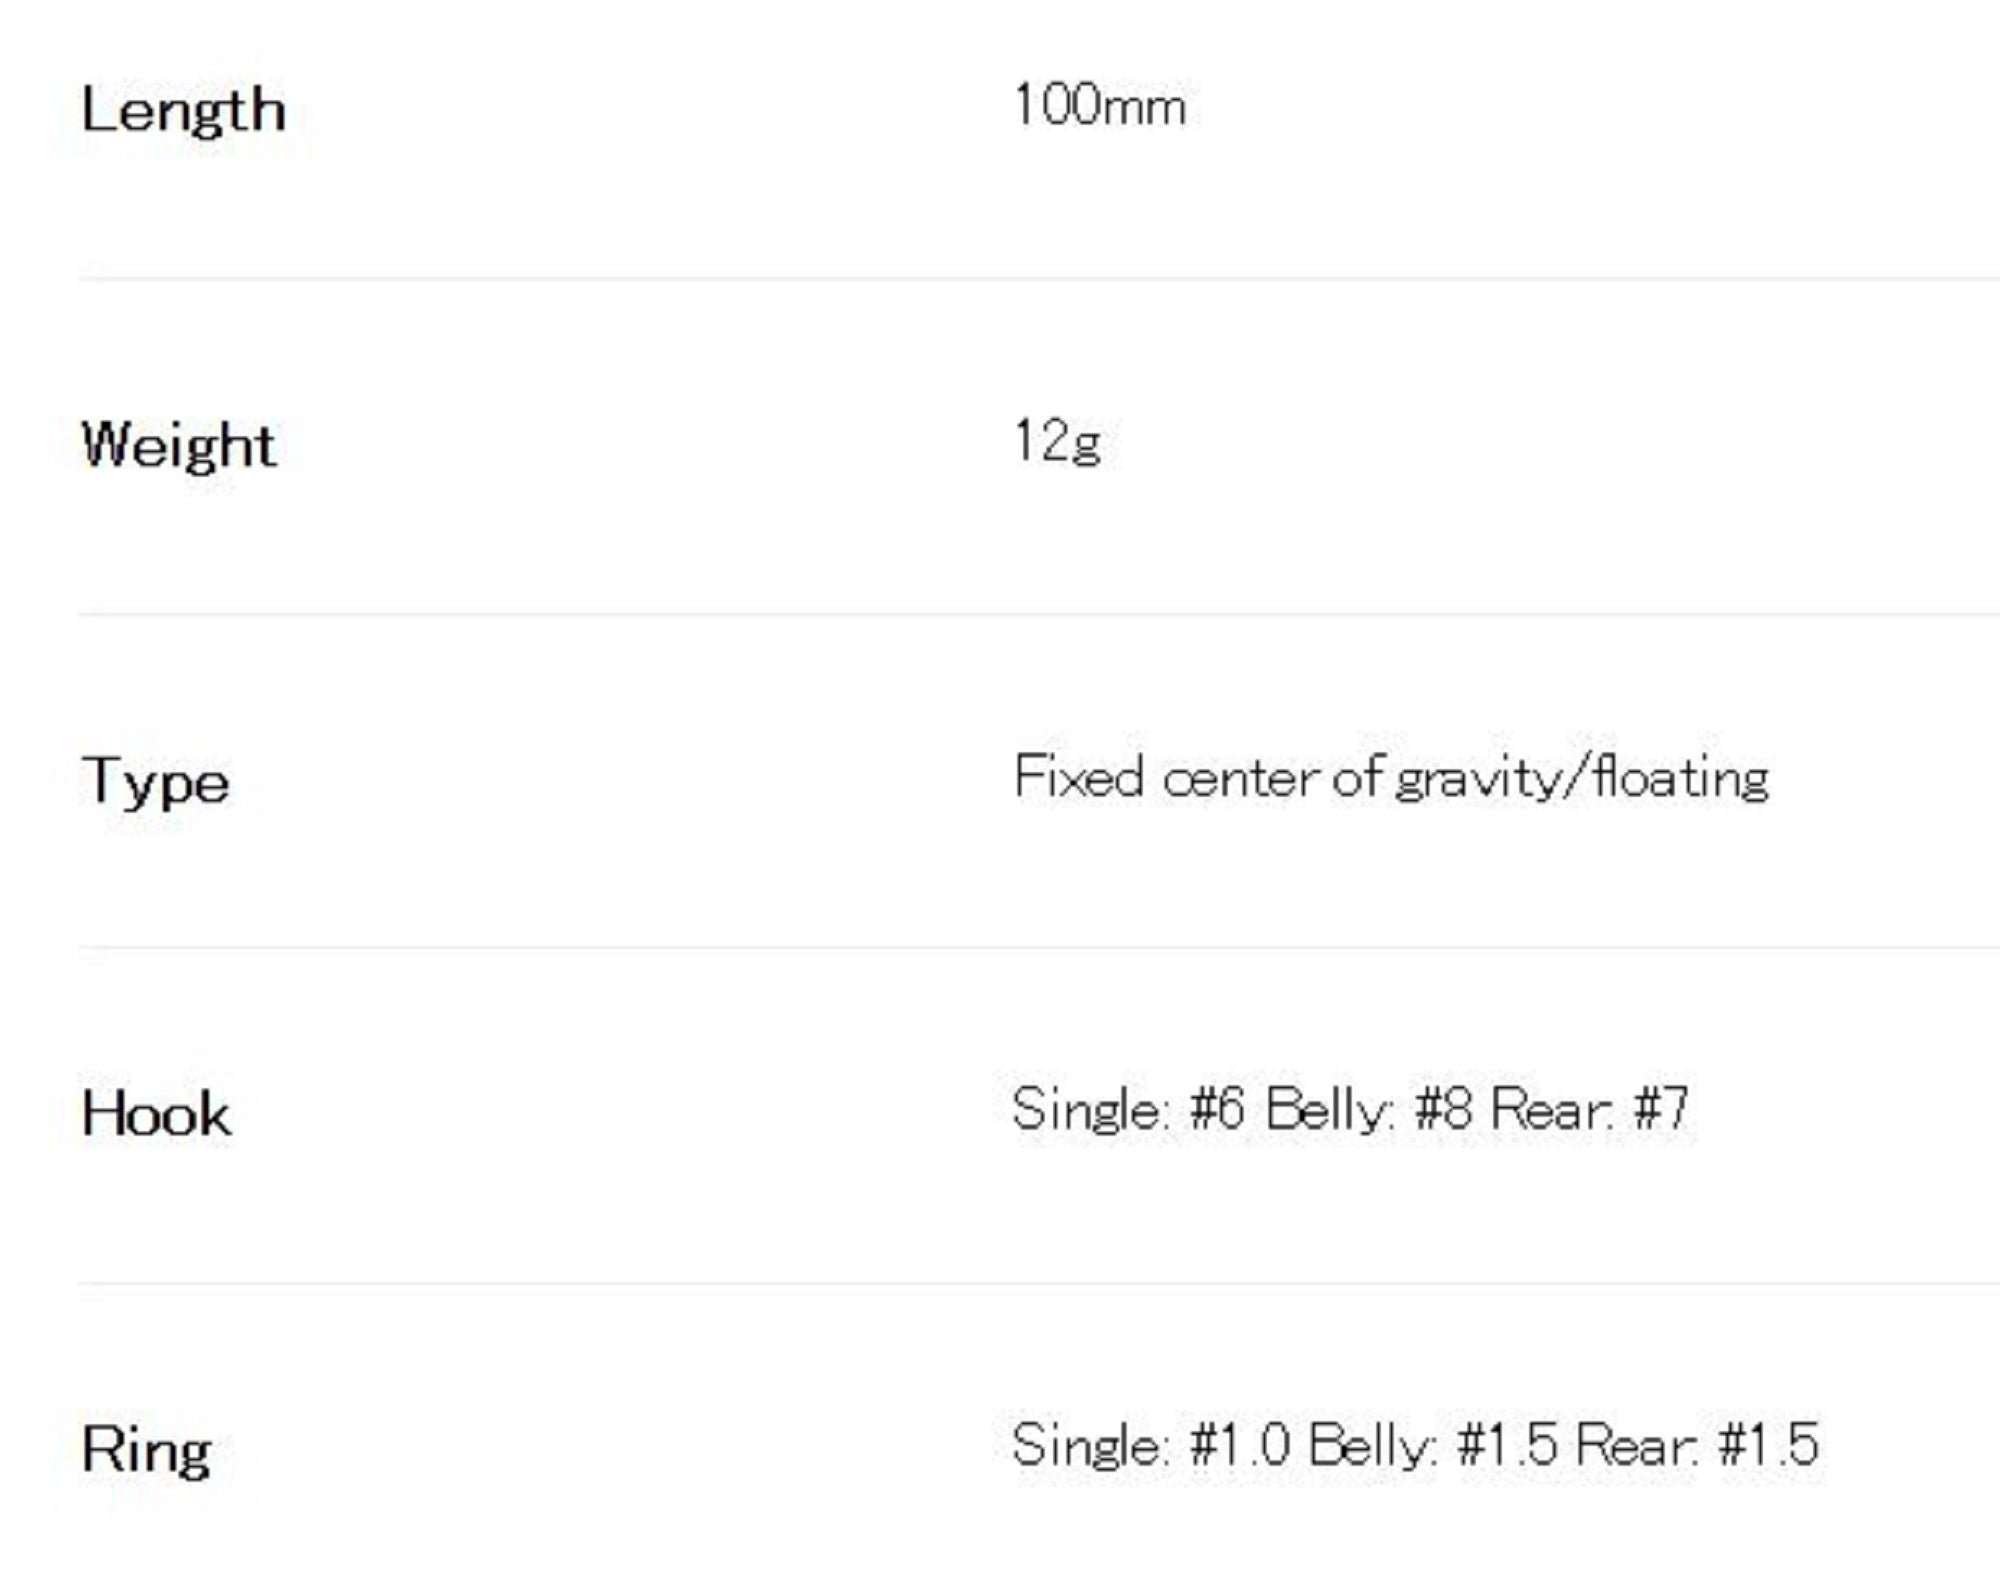Click the Ring row label
2000x1595 pixels.
tap(146, 1449)
